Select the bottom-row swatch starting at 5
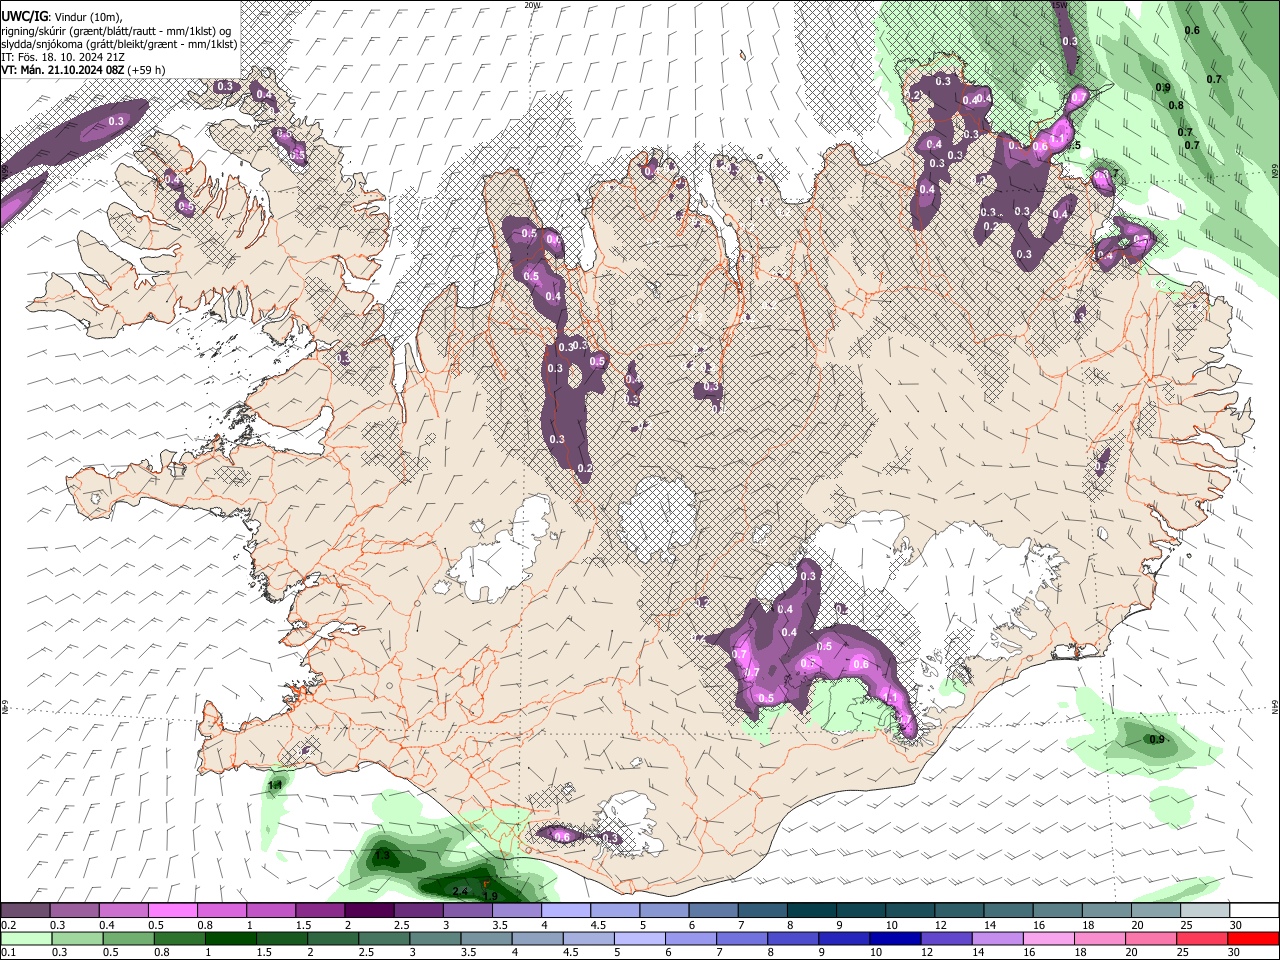The height and width of the screenshot is (960, 1280). [640, 938]
